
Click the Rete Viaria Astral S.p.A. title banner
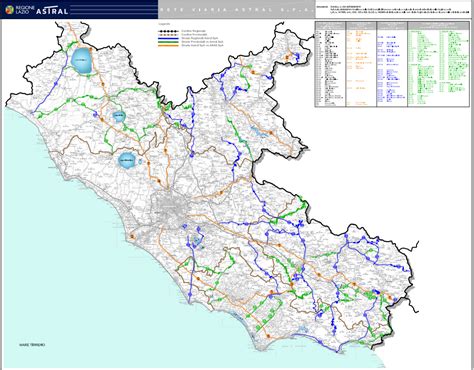tap(236, 10)
